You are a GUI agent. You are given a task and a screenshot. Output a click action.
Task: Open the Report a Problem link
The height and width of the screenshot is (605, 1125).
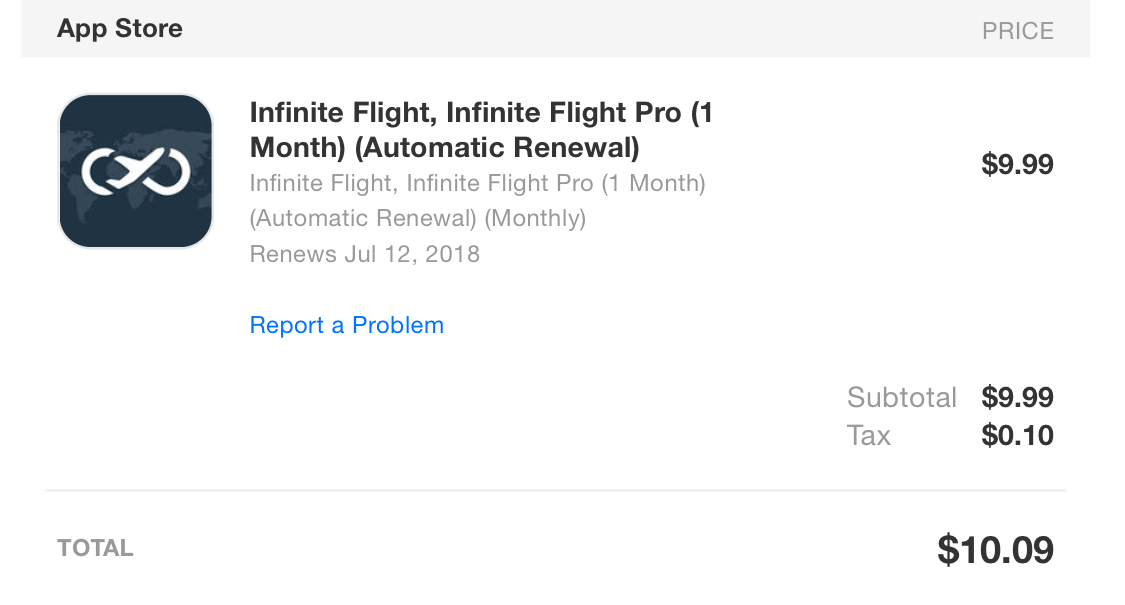point(346,325)
